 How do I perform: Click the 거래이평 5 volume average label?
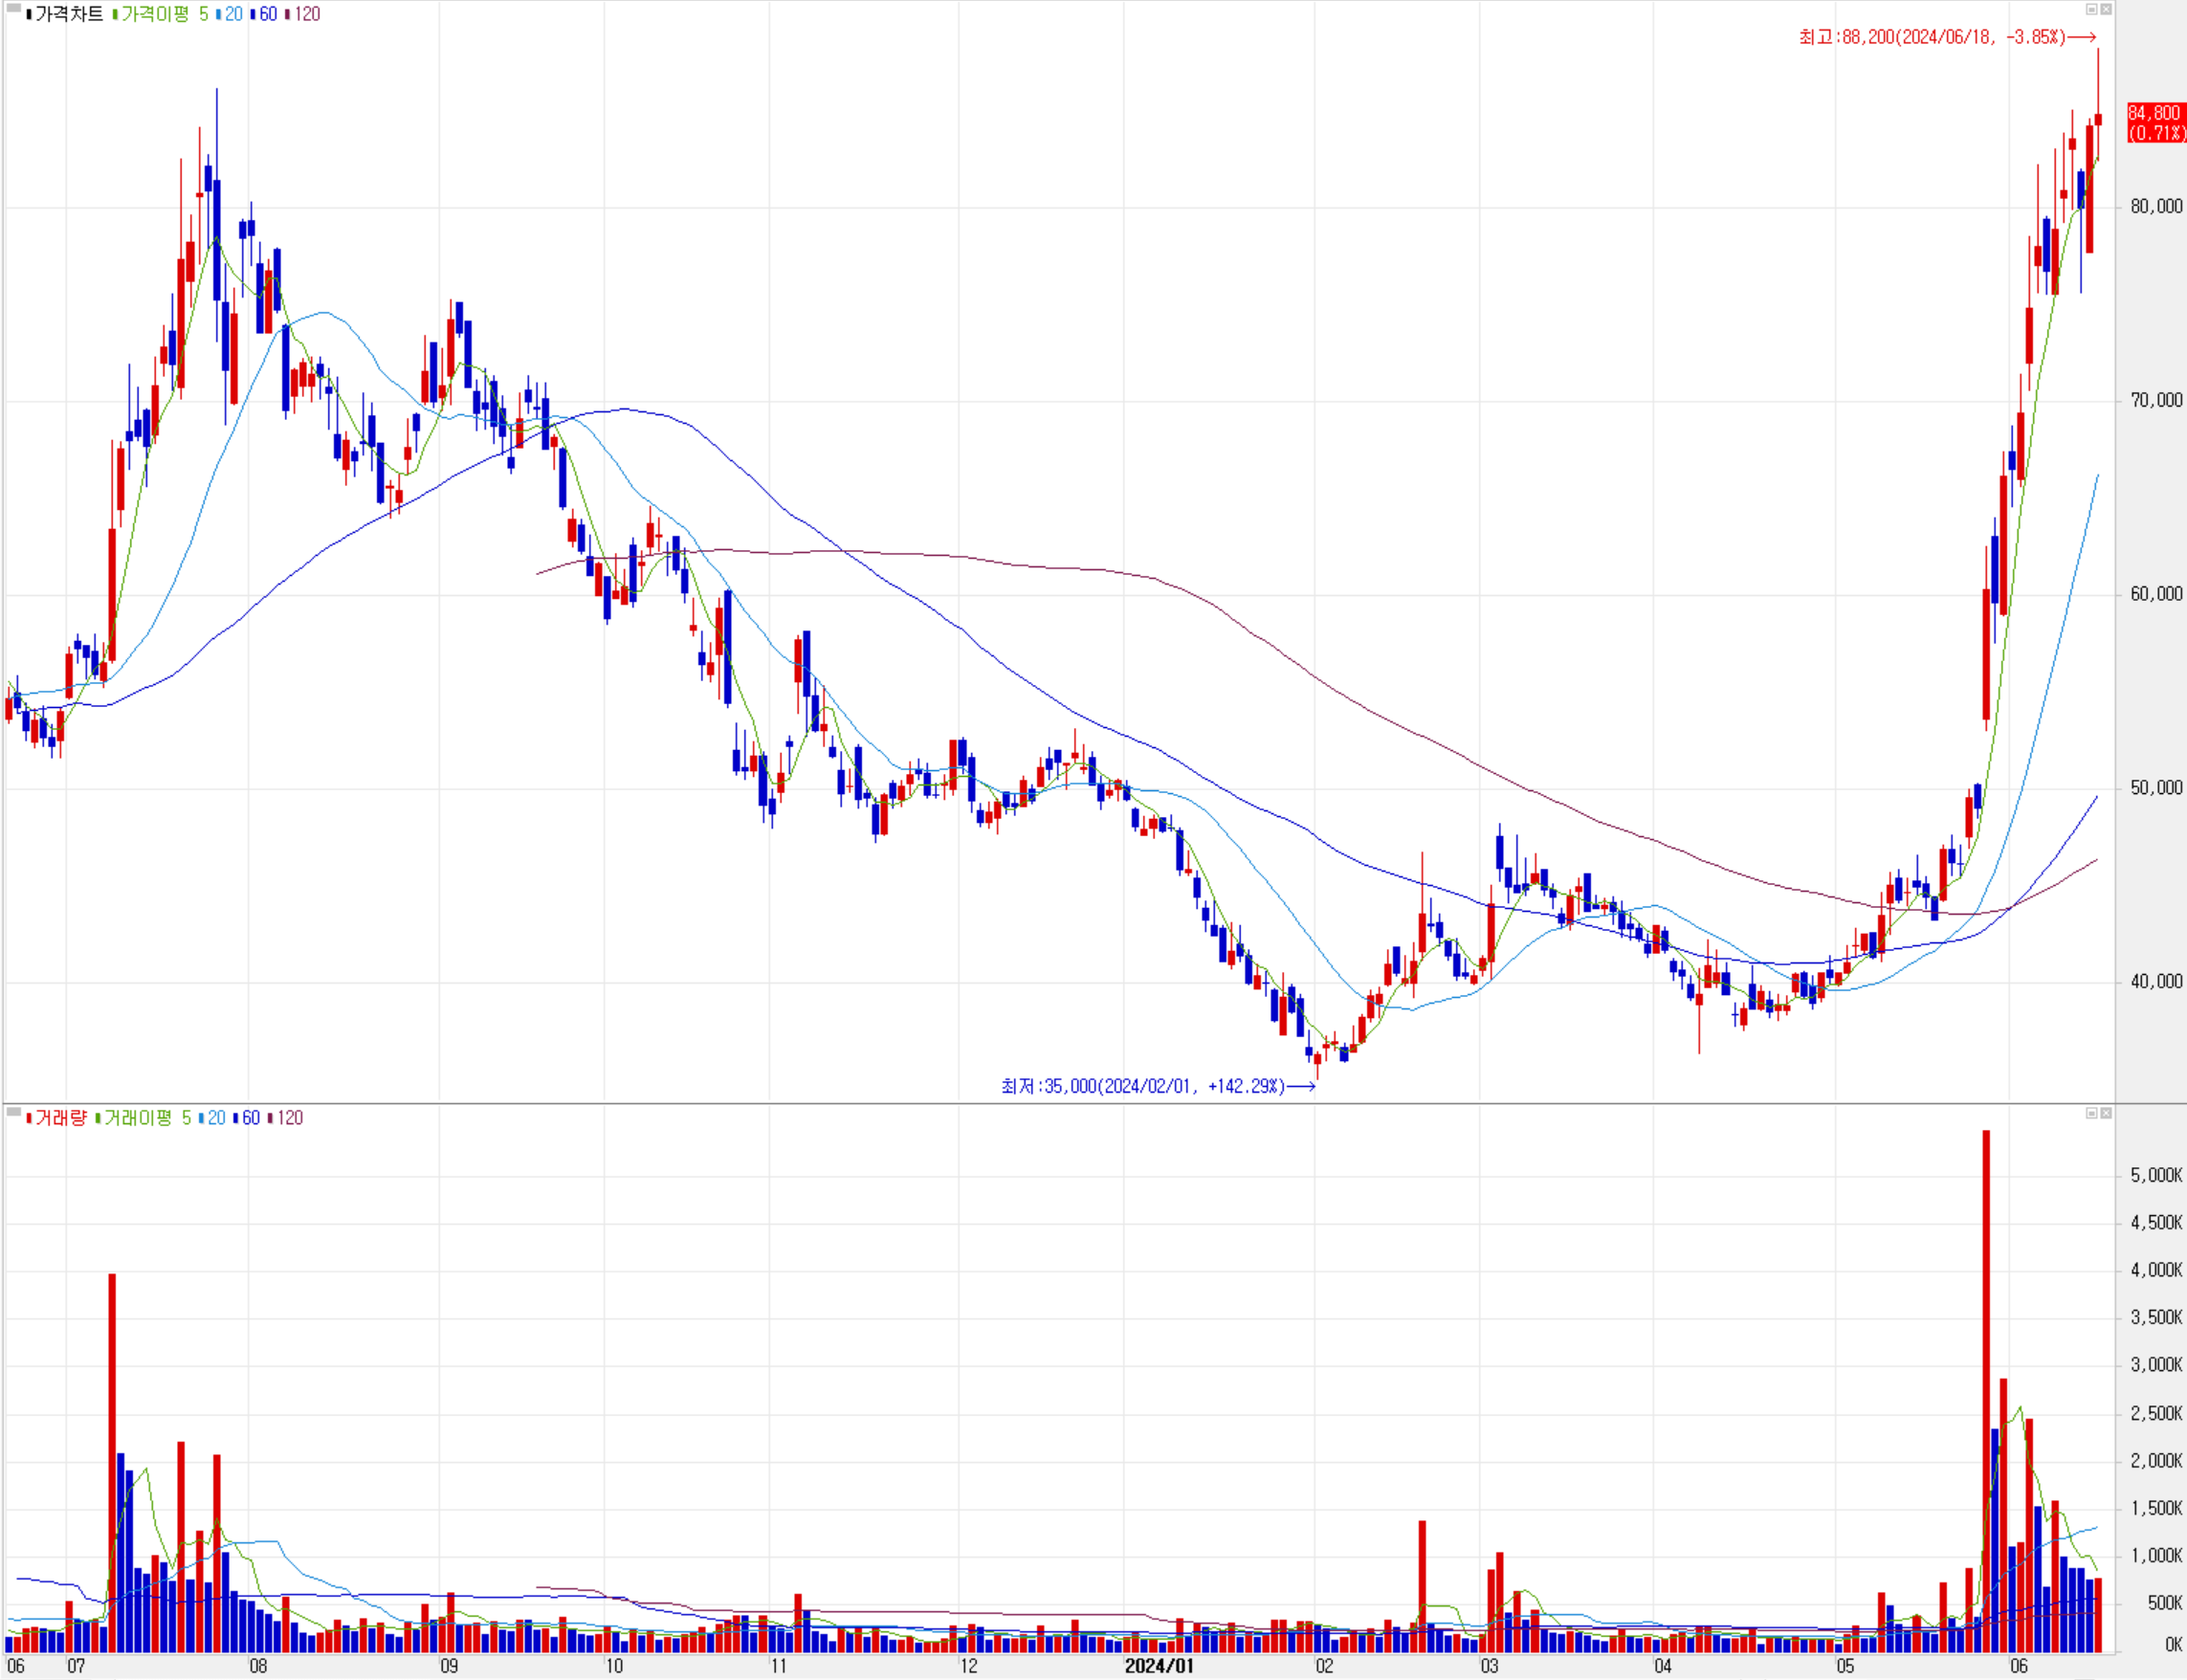click(x=147, y=1118)
